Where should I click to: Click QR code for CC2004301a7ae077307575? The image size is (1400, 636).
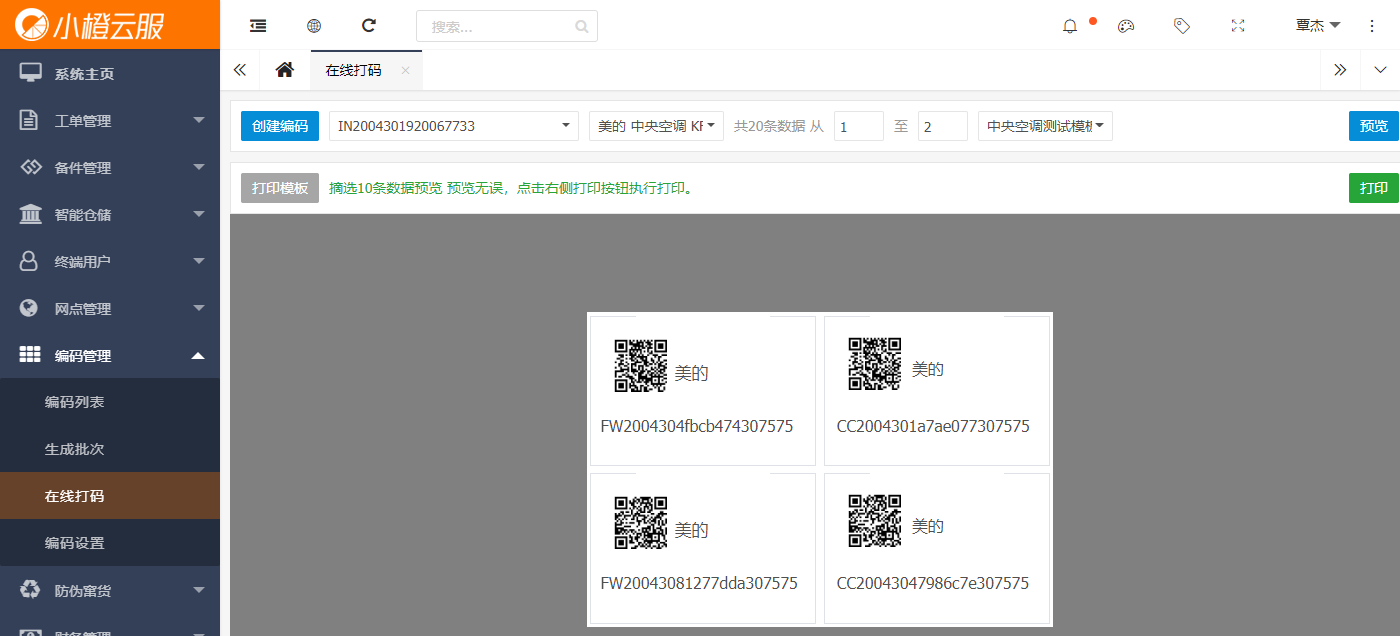point(875,364)
